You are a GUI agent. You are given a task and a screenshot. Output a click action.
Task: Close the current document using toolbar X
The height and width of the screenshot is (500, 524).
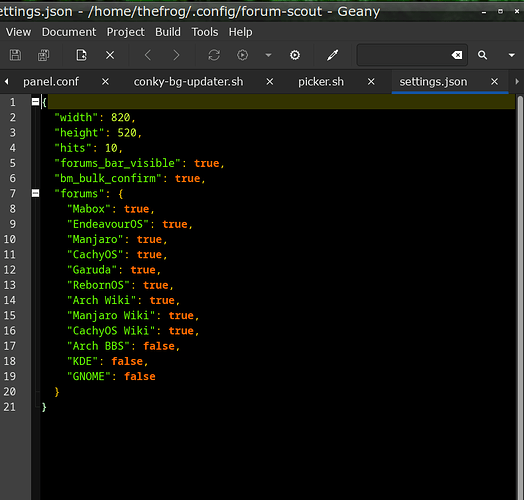pyautogui.click(x=110, y=55)
